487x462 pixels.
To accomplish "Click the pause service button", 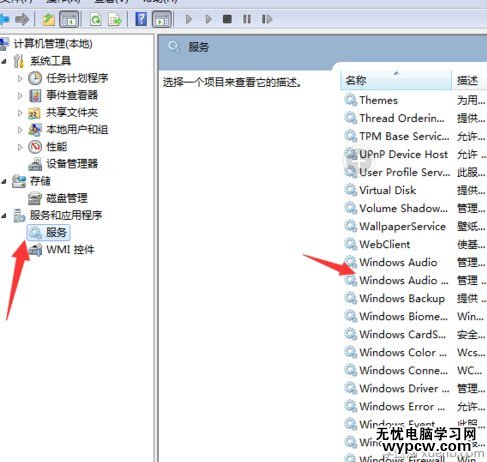I will (x=247, y=19).
